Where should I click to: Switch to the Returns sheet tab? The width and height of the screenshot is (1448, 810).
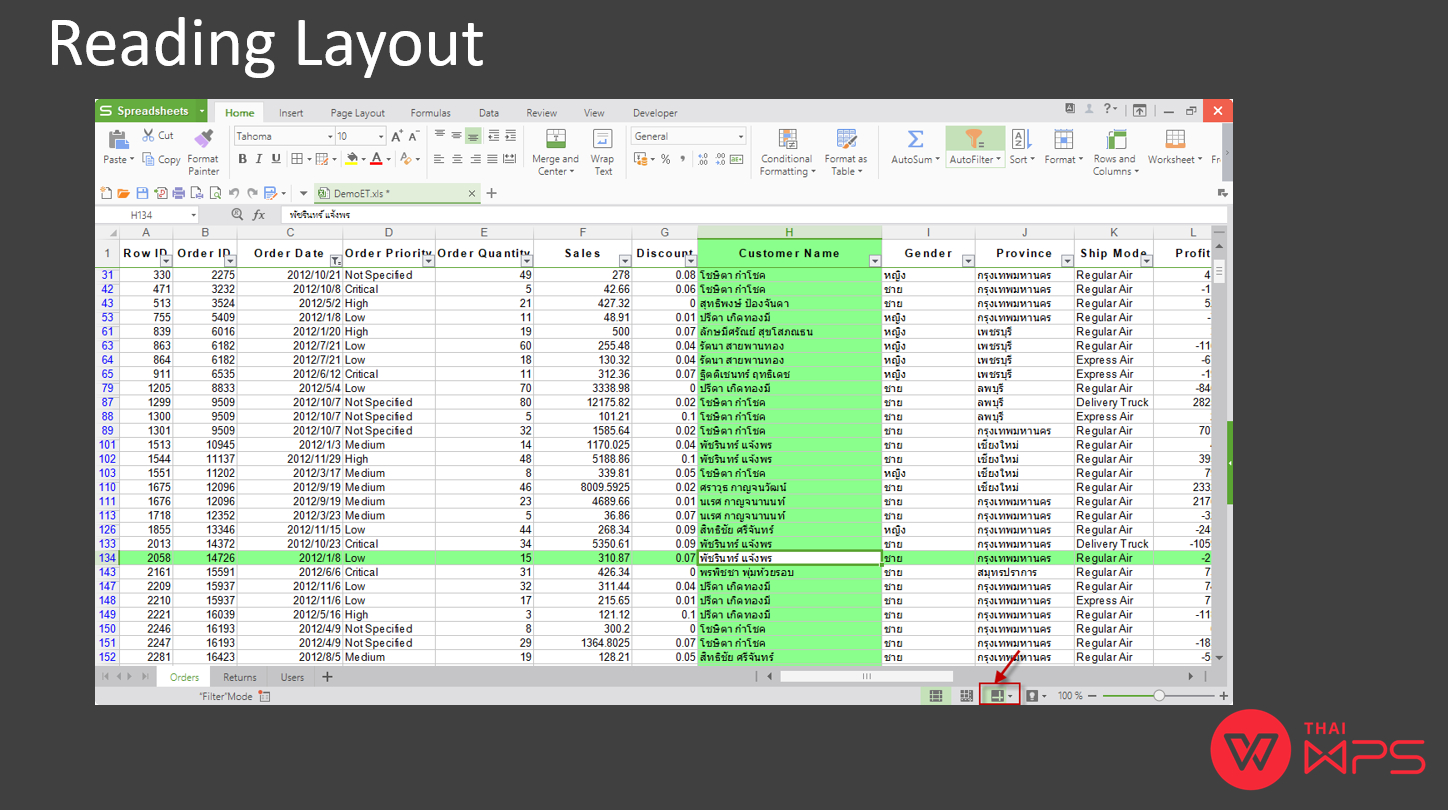(x=240, y=677)
